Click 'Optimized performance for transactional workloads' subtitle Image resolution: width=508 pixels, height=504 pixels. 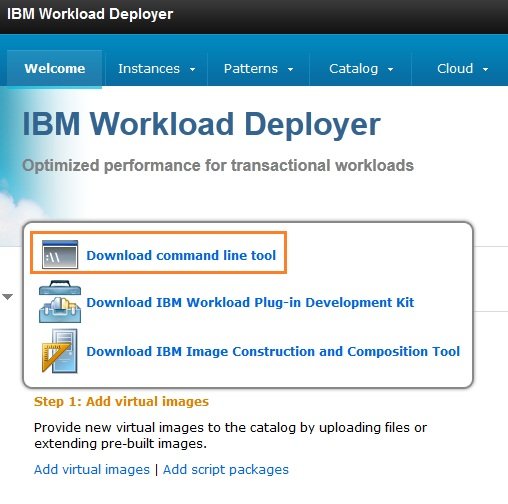pos(218,165)
